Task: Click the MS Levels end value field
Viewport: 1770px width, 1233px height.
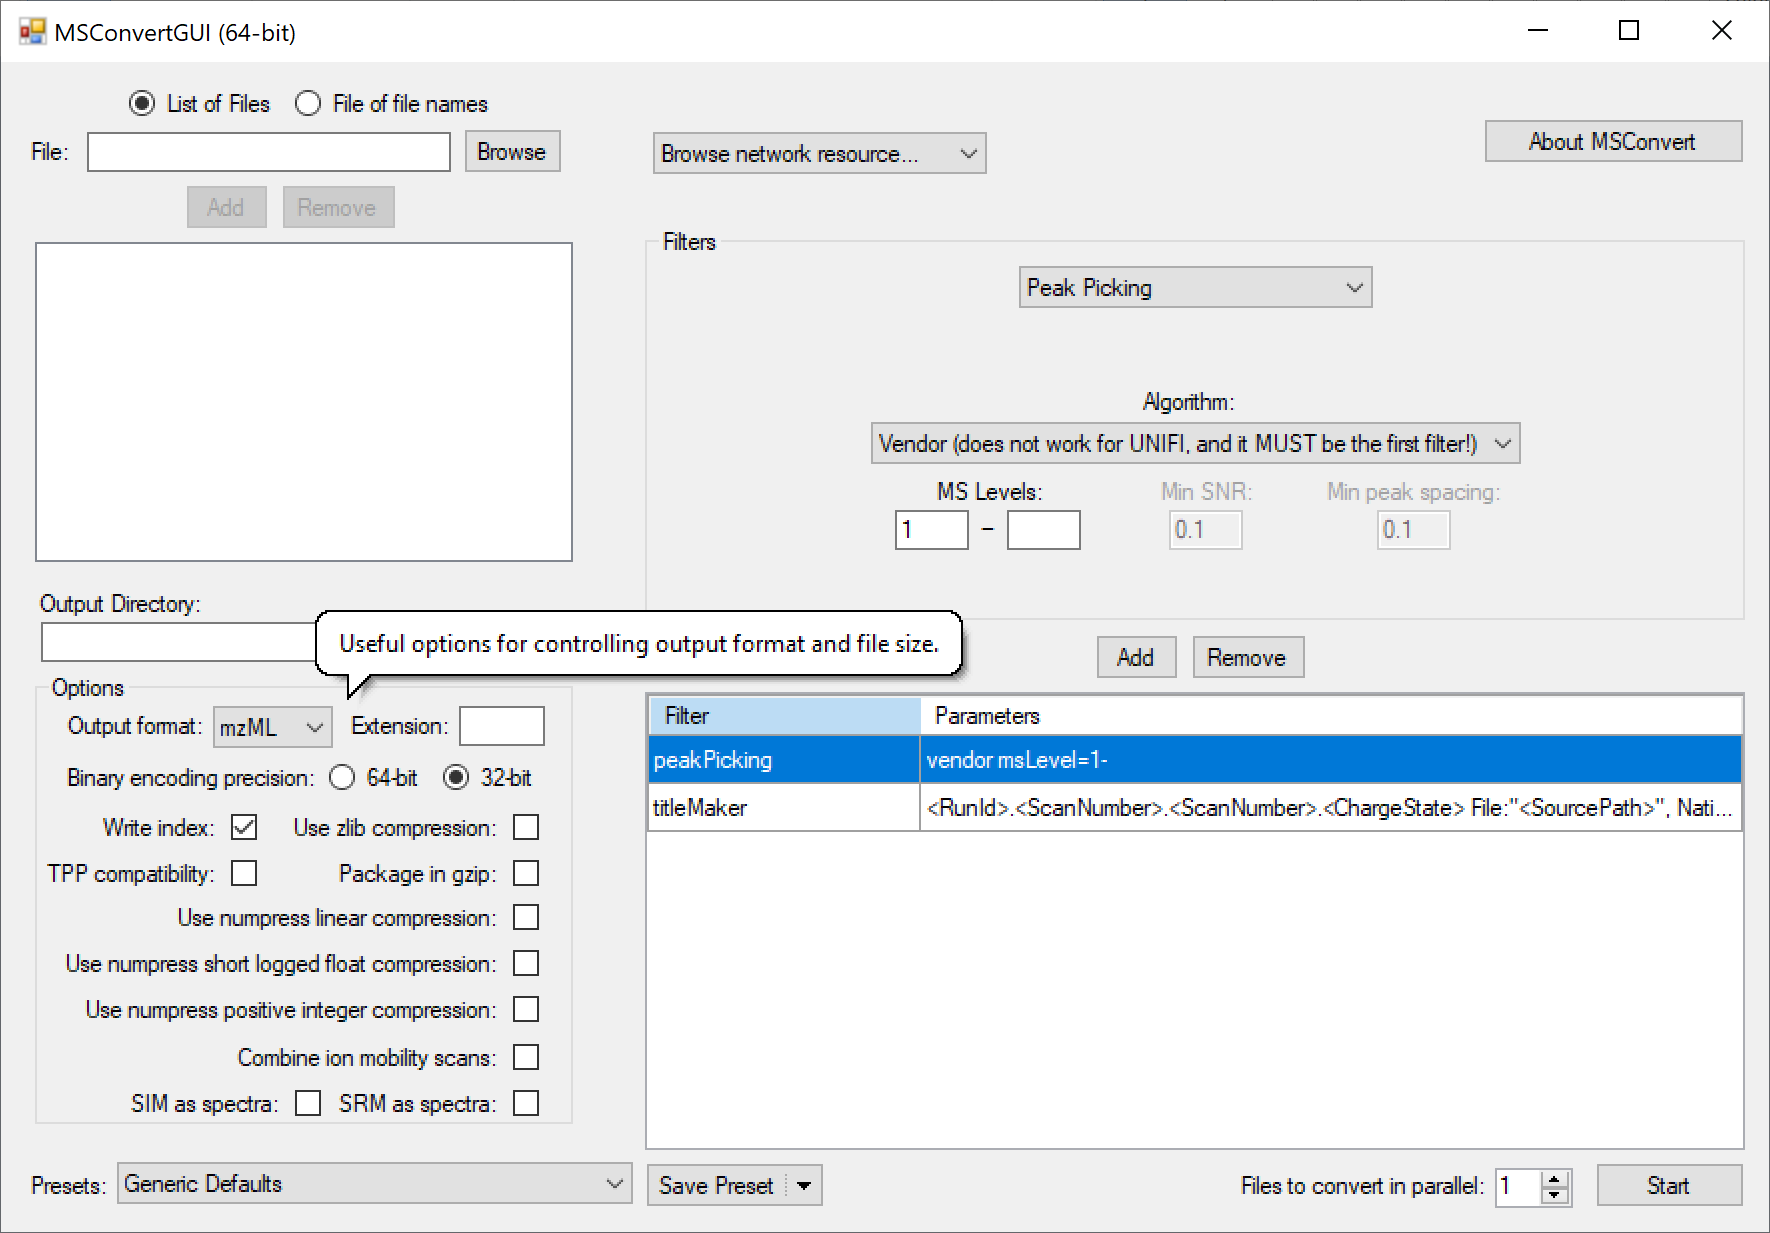Action: (1044, 530)
